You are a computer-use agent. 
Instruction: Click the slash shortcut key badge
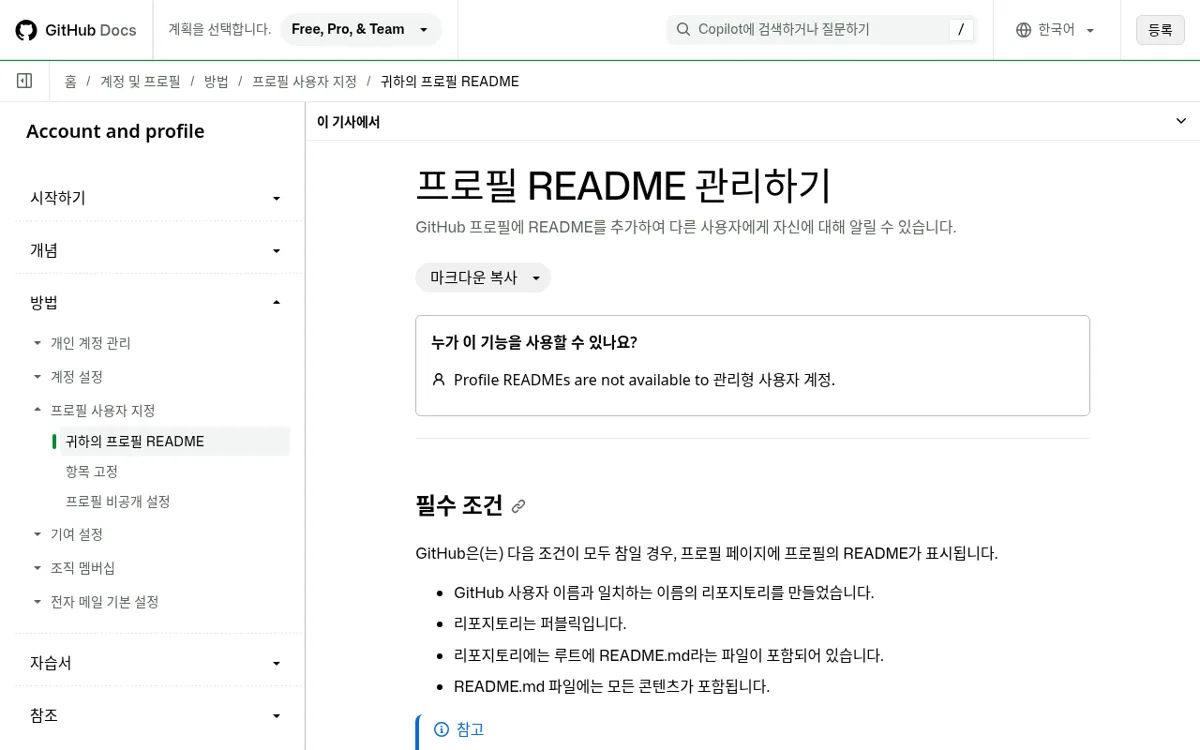coord(960,30)
